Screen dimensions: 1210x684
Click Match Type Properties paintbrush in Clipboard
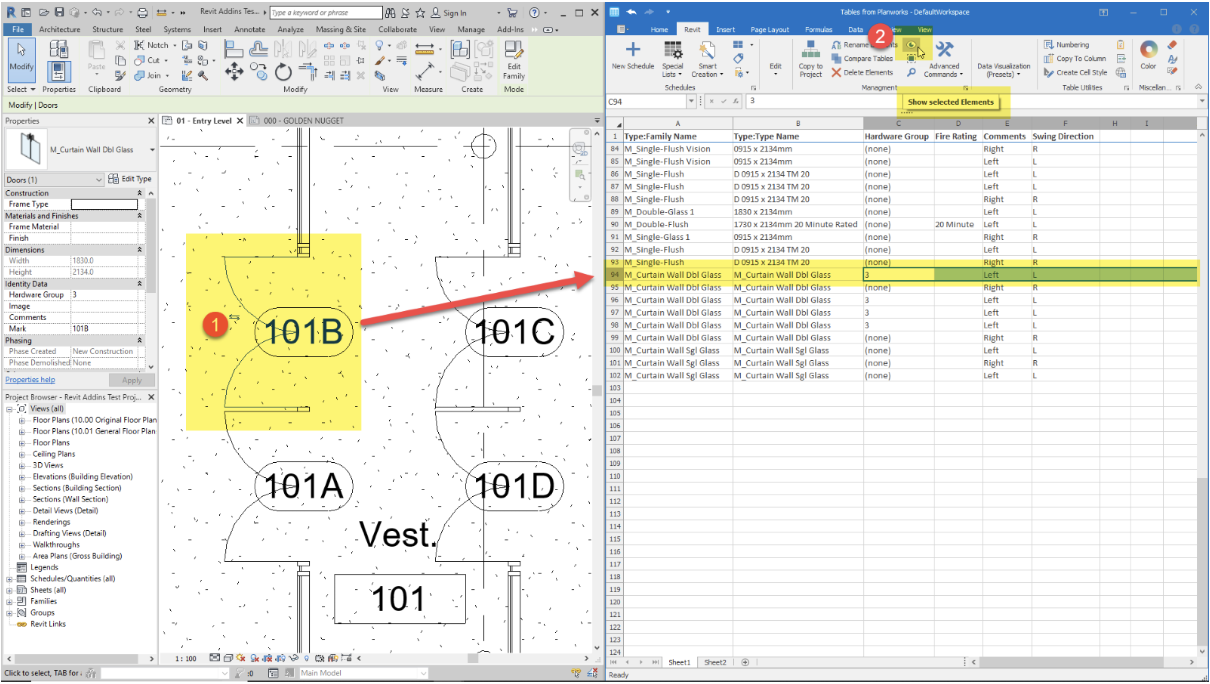tap(119, 75)
